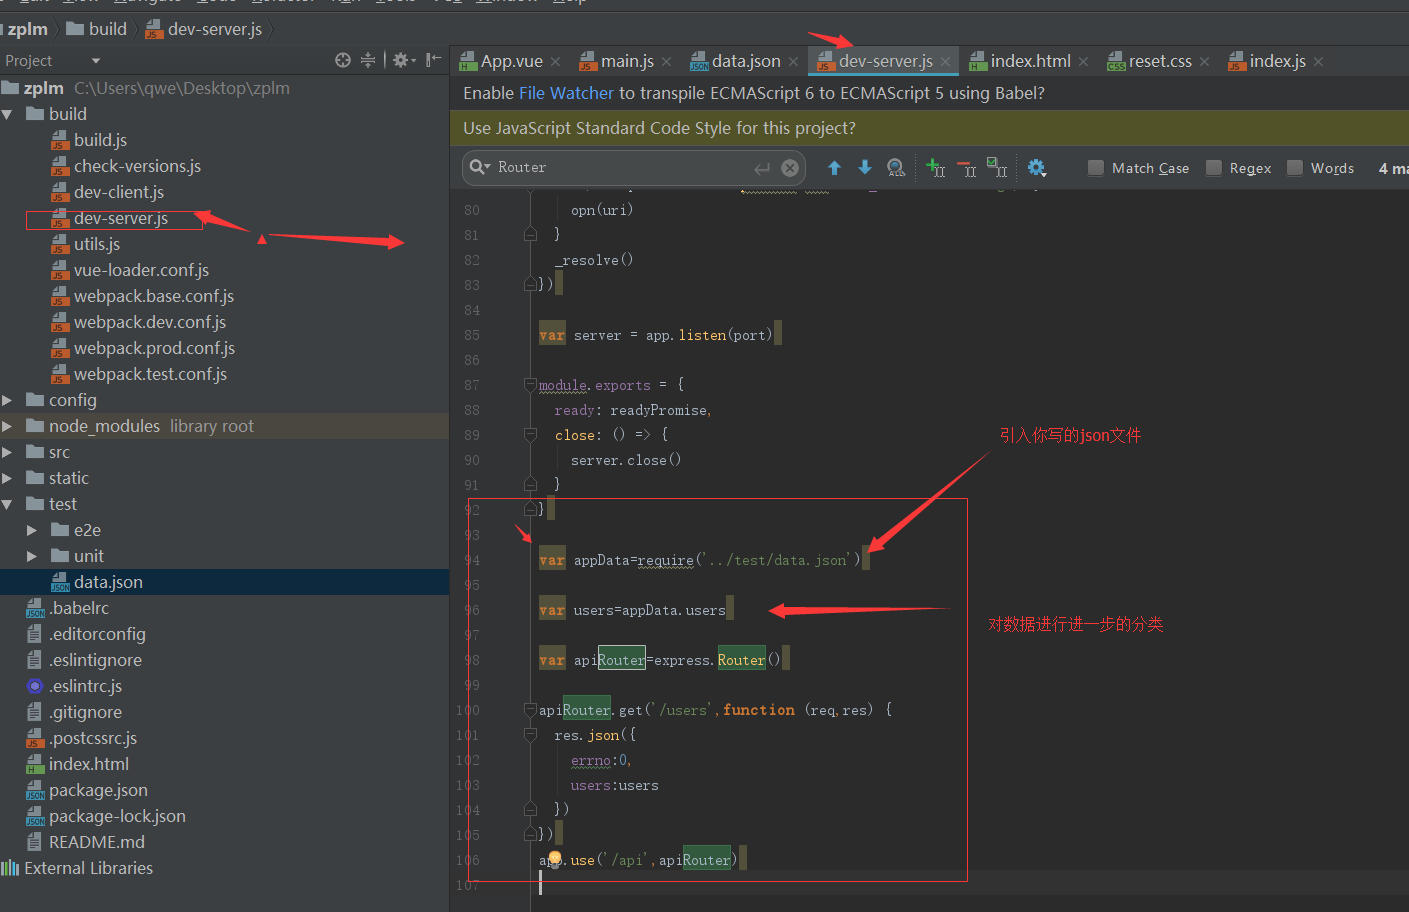Expand the node_modules folder

click(7, 426)
